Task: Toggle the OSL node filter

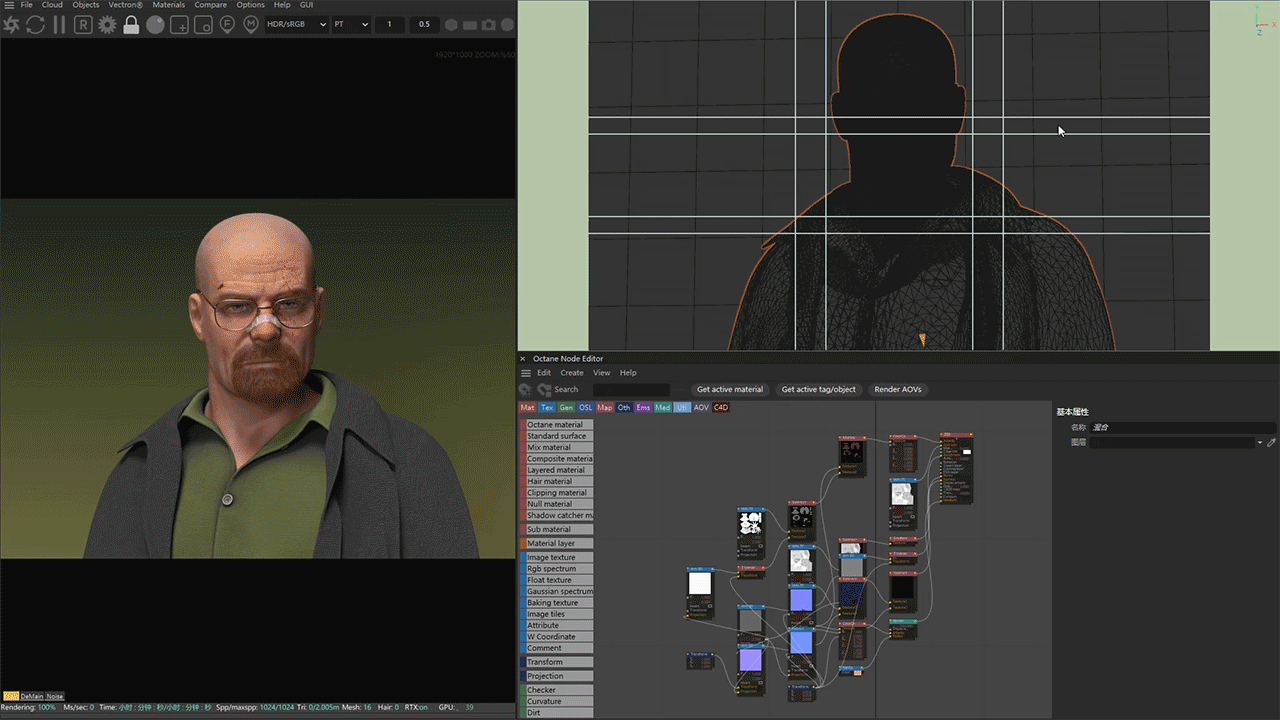Action: coord(586,408)
